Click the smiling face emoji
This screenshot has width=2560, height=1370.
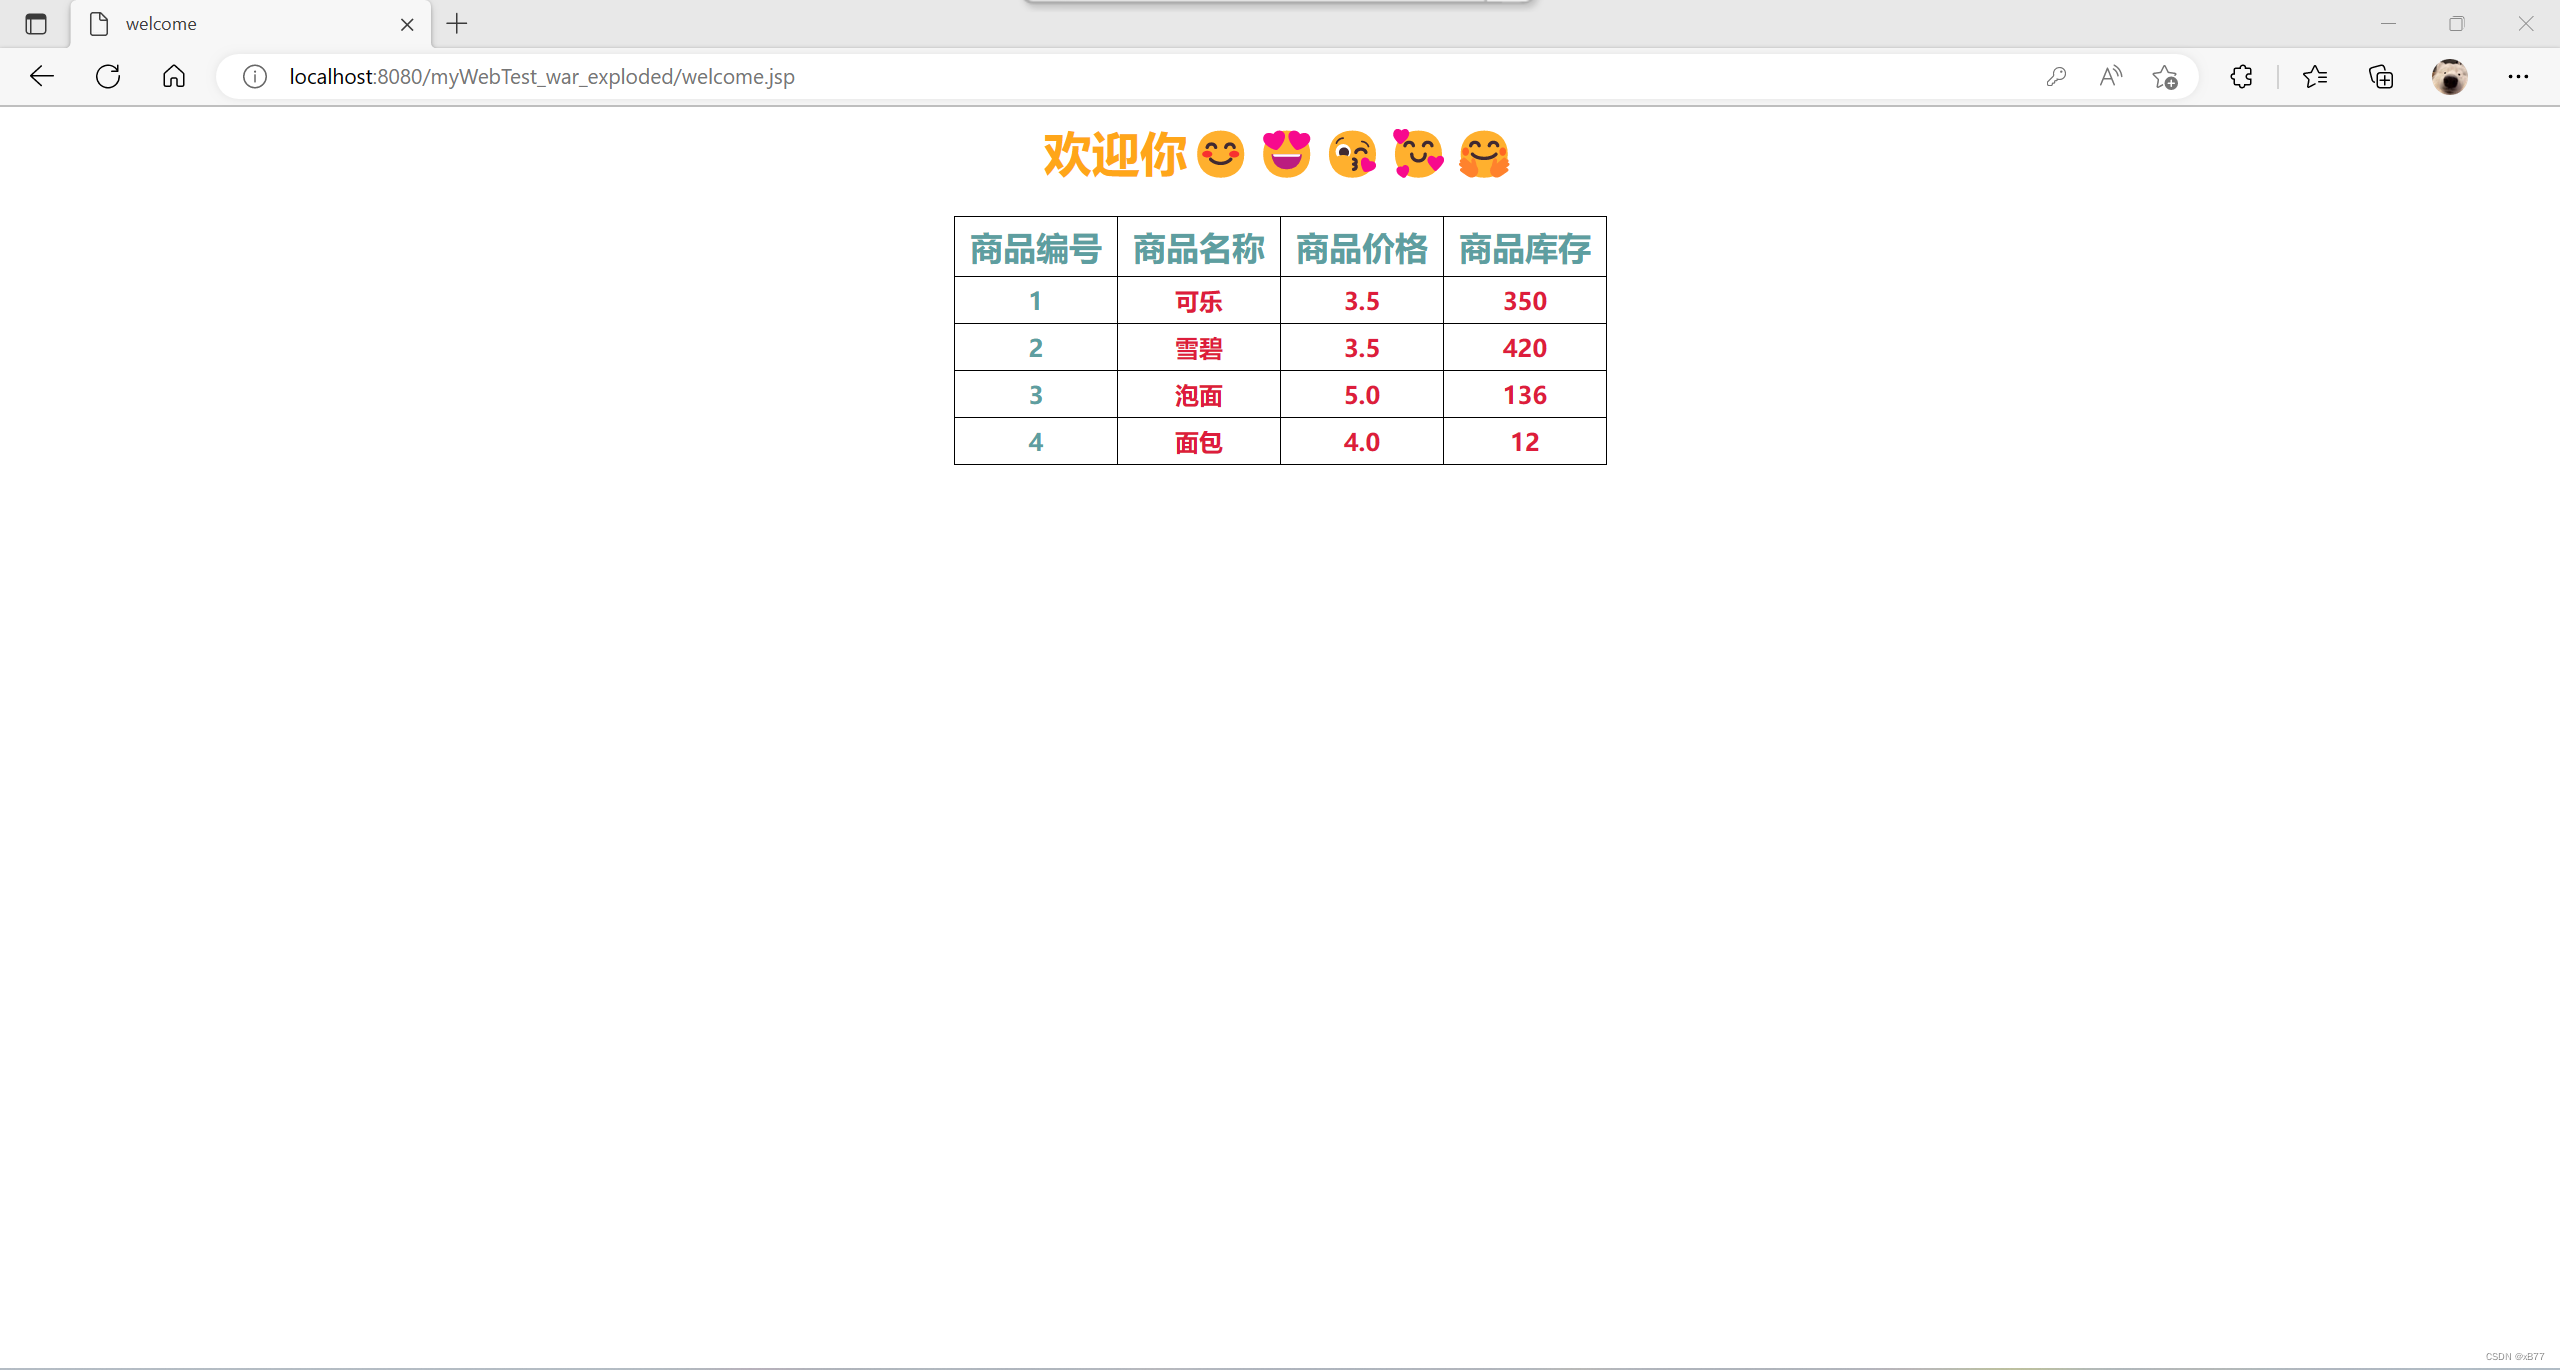click(x=1220, y=155)
